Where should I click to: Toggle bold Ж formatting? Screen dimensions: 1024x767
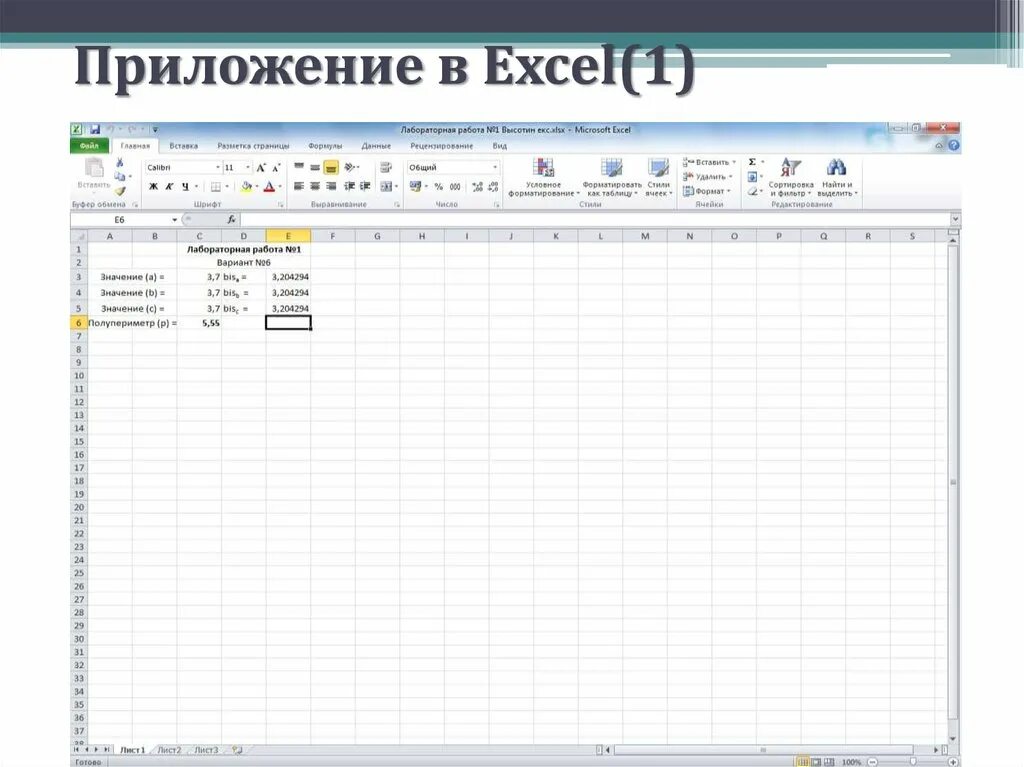(x=153, y=187)
